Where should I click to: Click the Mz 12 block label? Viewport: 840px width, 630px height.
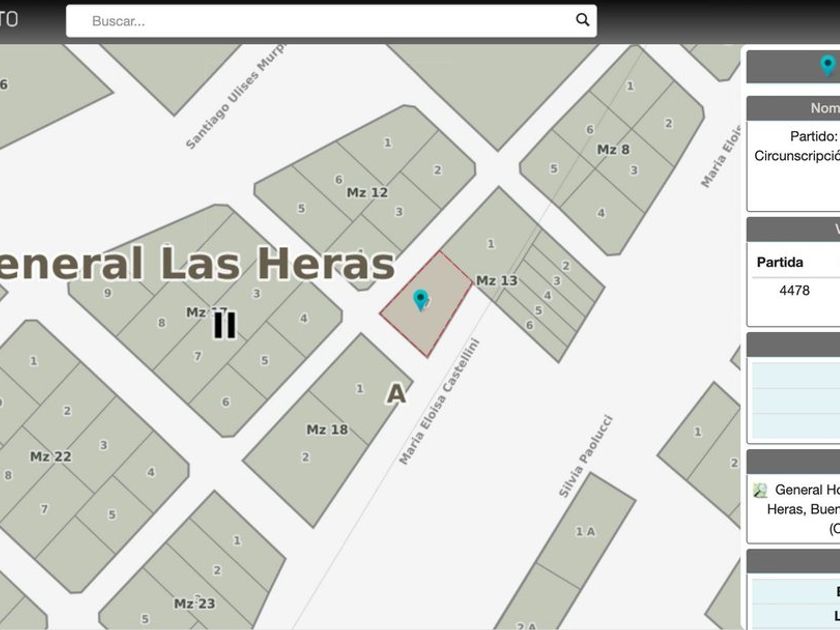(367, 192)
